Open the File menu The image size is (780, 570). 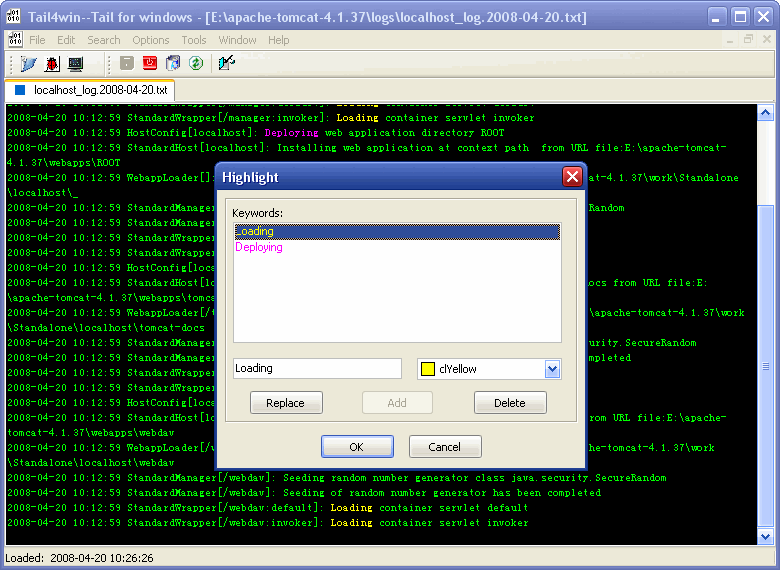coord(37,40)
